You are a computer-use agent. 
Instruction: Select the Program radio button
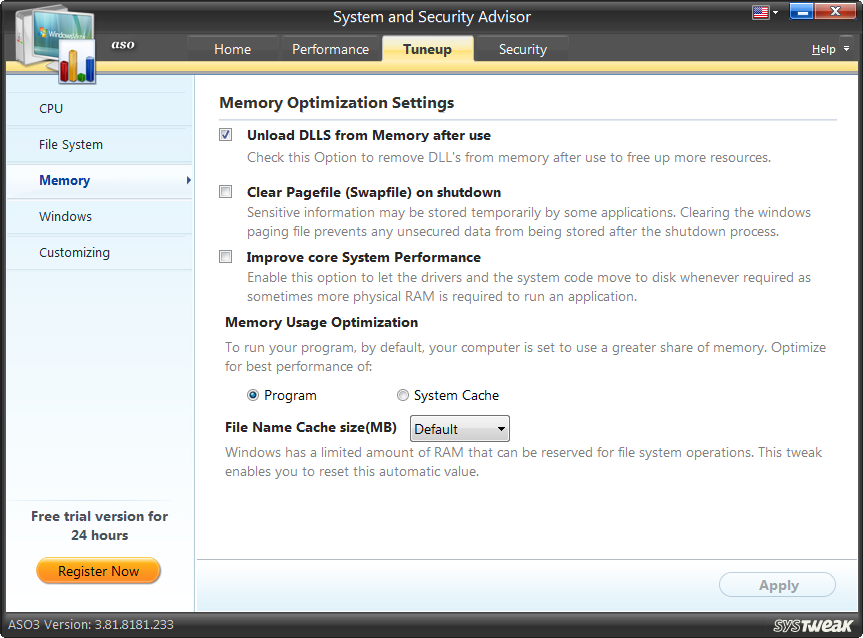pyautogui.click(x=253, y=395)
